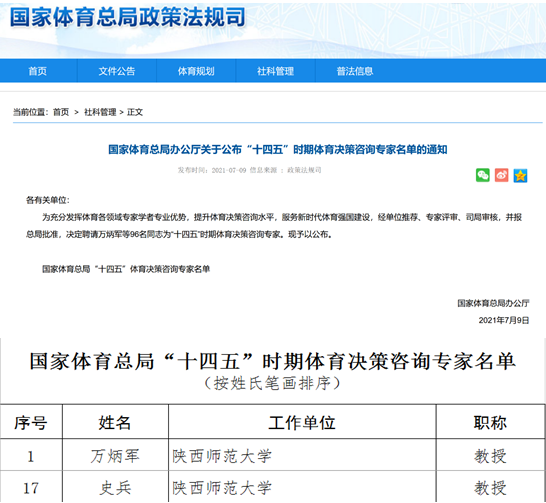Select the 各有关单位 salutation line
The height and width of the screenshot is (503, 546).
click(x=48, y=200)
